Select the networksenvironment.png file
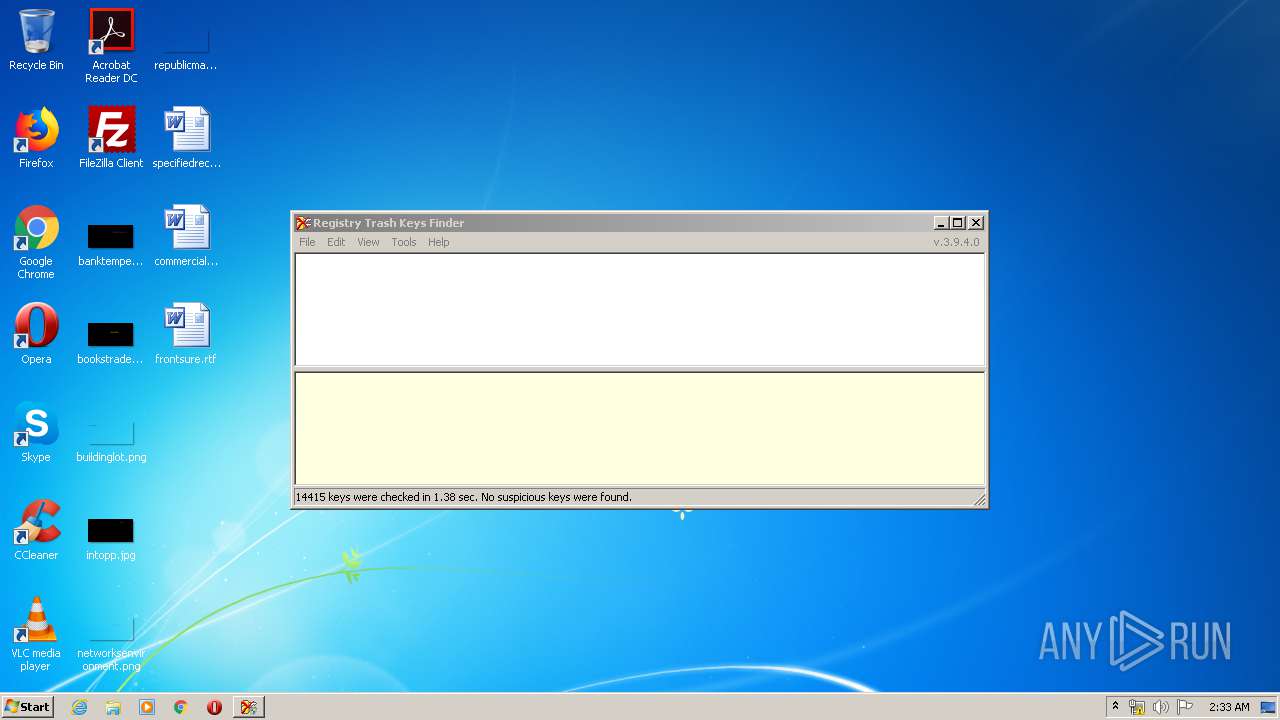The height and width of the screenshot is (720, 1280). [x=111, y=643]
